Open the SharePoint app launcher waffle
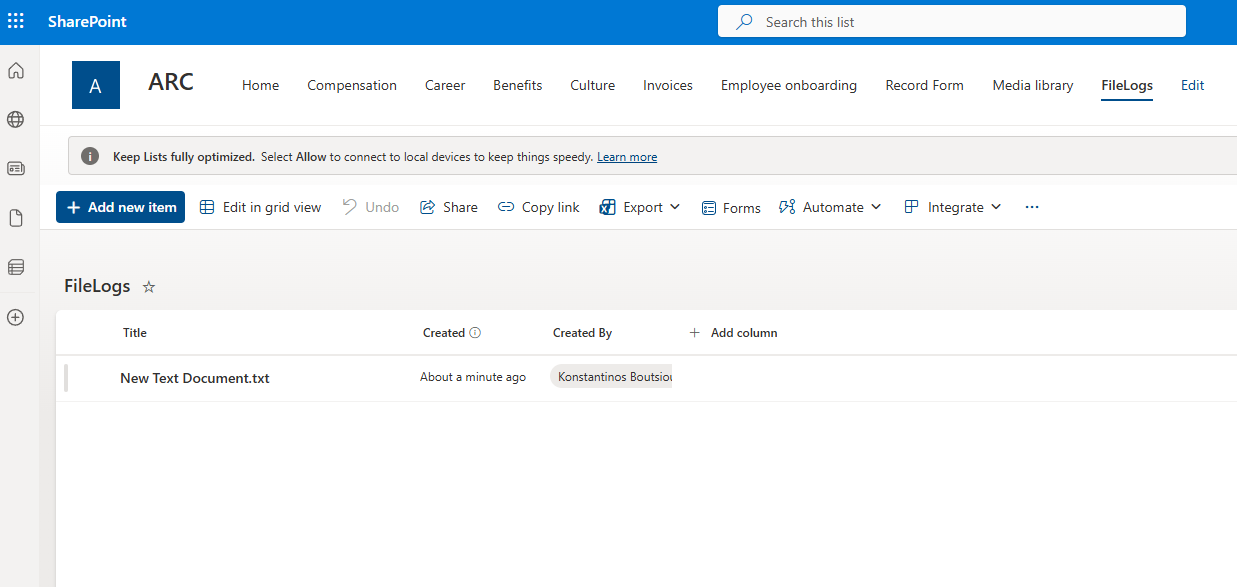Image resolution: width=1237 pixels, height=587 pixels. coord(16,21)
